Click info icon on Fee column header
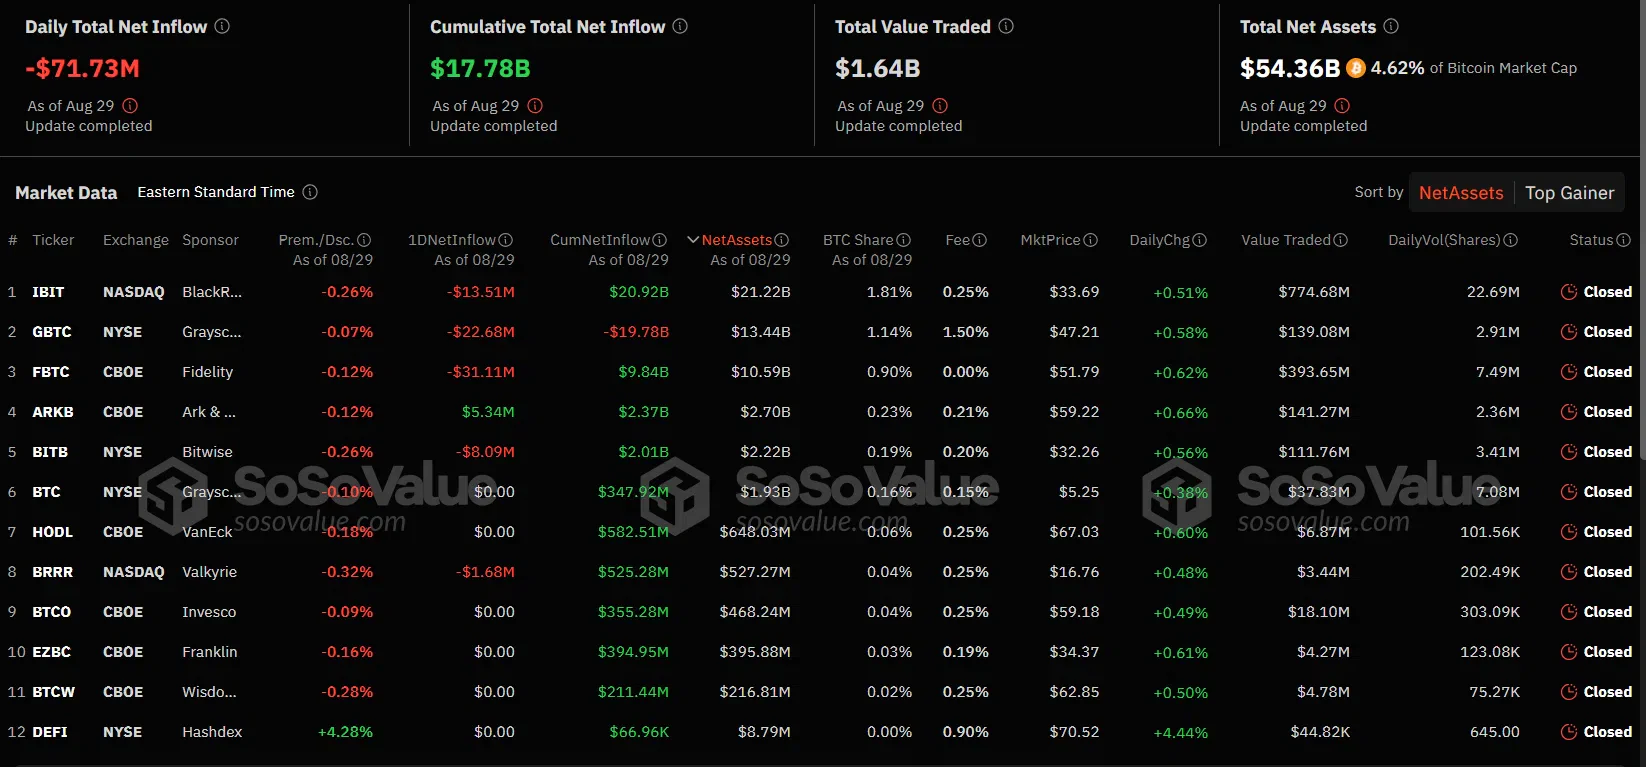Image resolution: width=1646 pixels, height=767 pixels. pyautogui.click(x=980, y=240)
